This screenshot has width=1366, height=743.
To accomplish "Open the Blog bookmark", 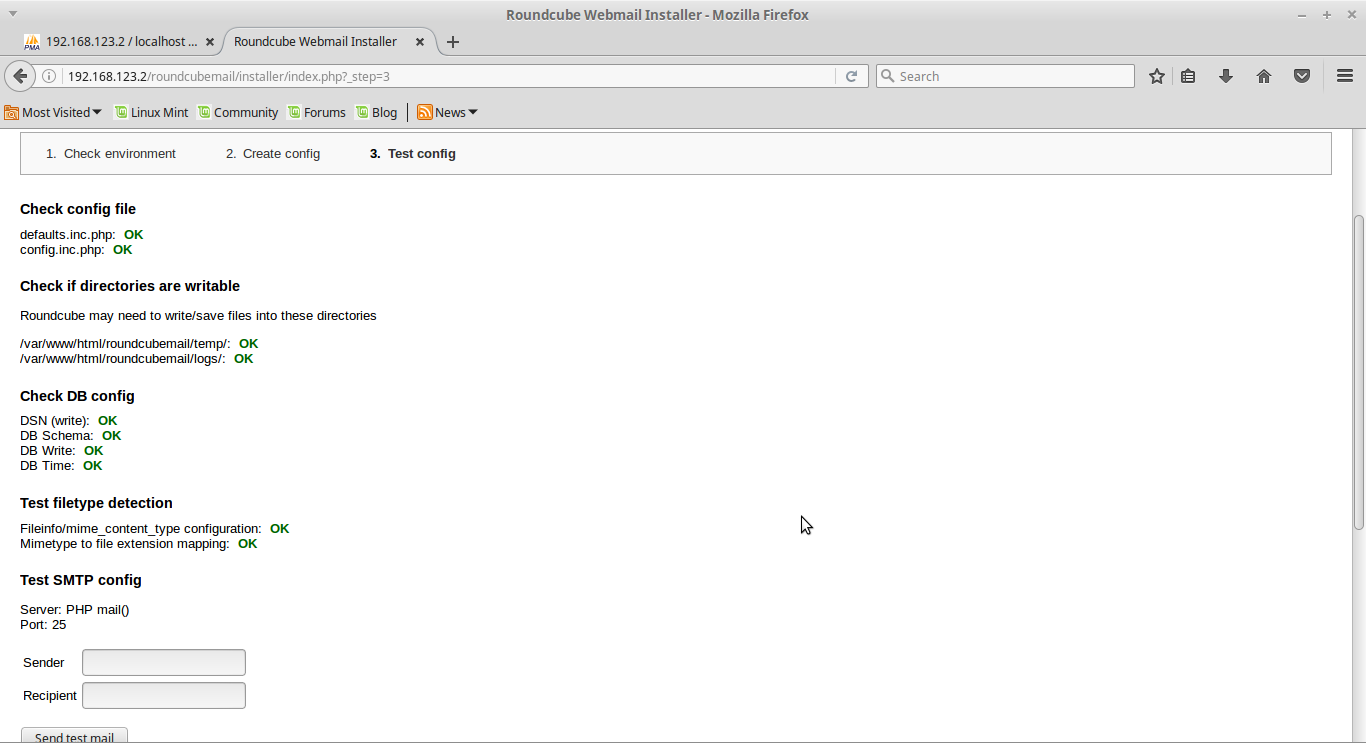I will point(377,112).
